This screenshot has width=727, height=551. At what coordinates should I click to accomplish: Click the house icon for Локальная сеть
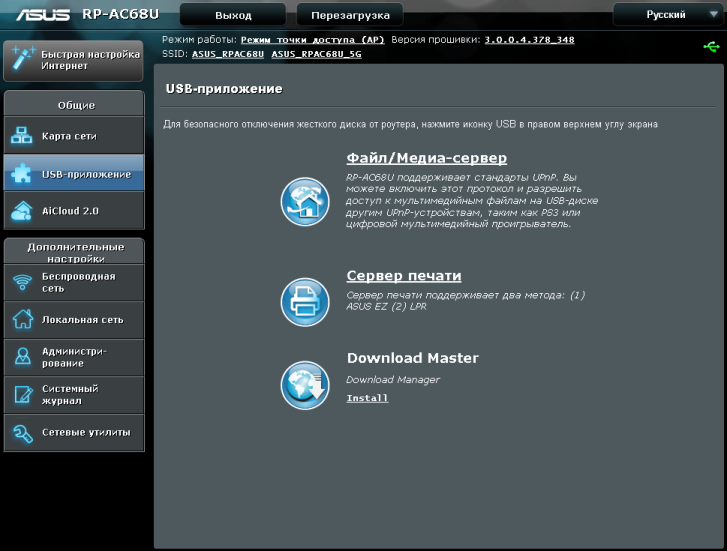click(23, 319)
